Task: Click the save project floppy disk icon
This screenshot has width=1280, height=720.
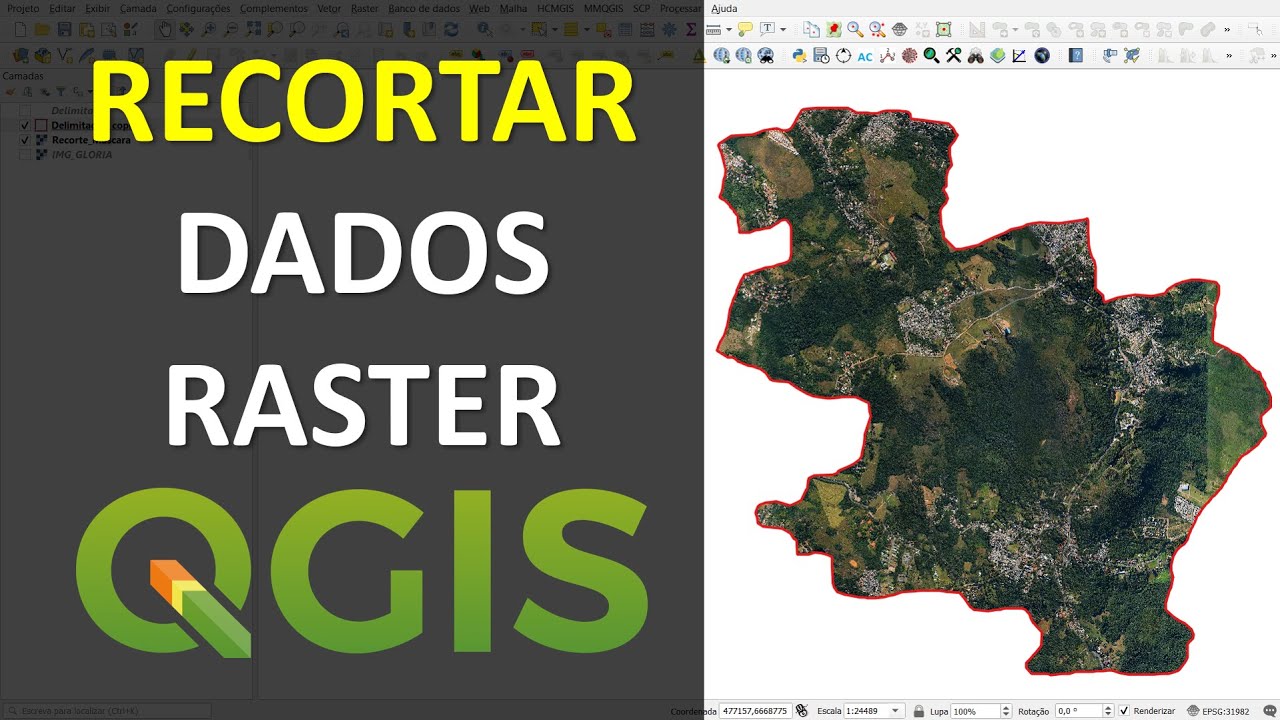Action: pos(64,30)
